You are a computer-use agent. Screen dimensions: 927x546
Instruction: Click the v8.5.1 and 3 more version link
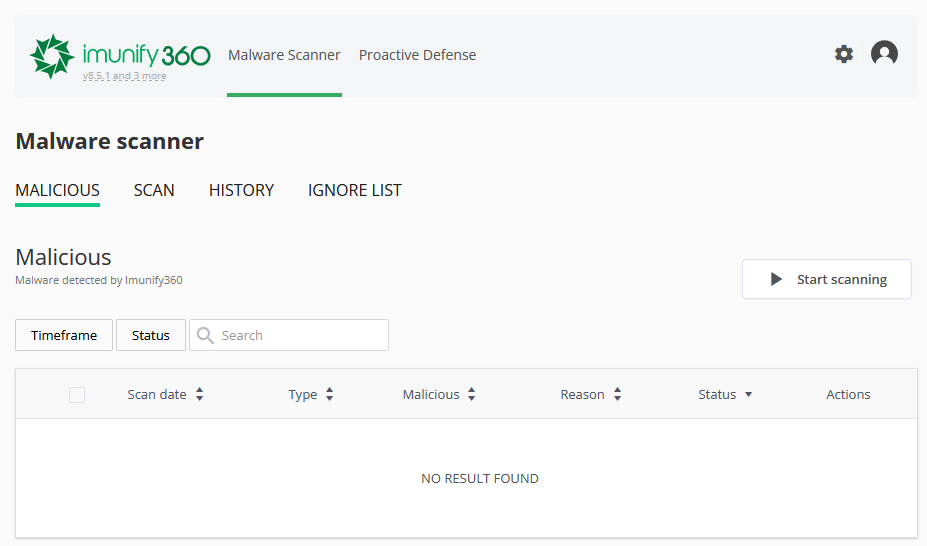(124, 76)
